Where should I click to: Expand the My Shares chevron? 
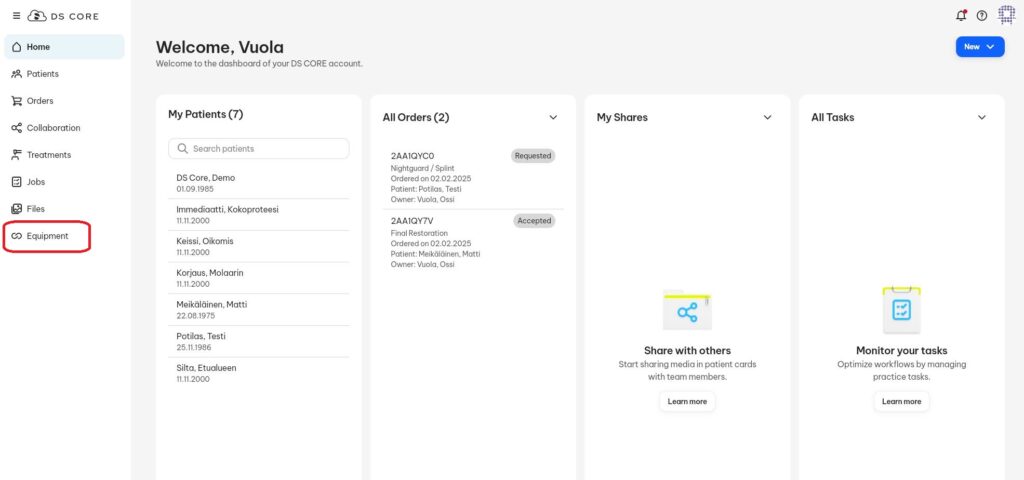pyautogui.click(x=767, y=117)
